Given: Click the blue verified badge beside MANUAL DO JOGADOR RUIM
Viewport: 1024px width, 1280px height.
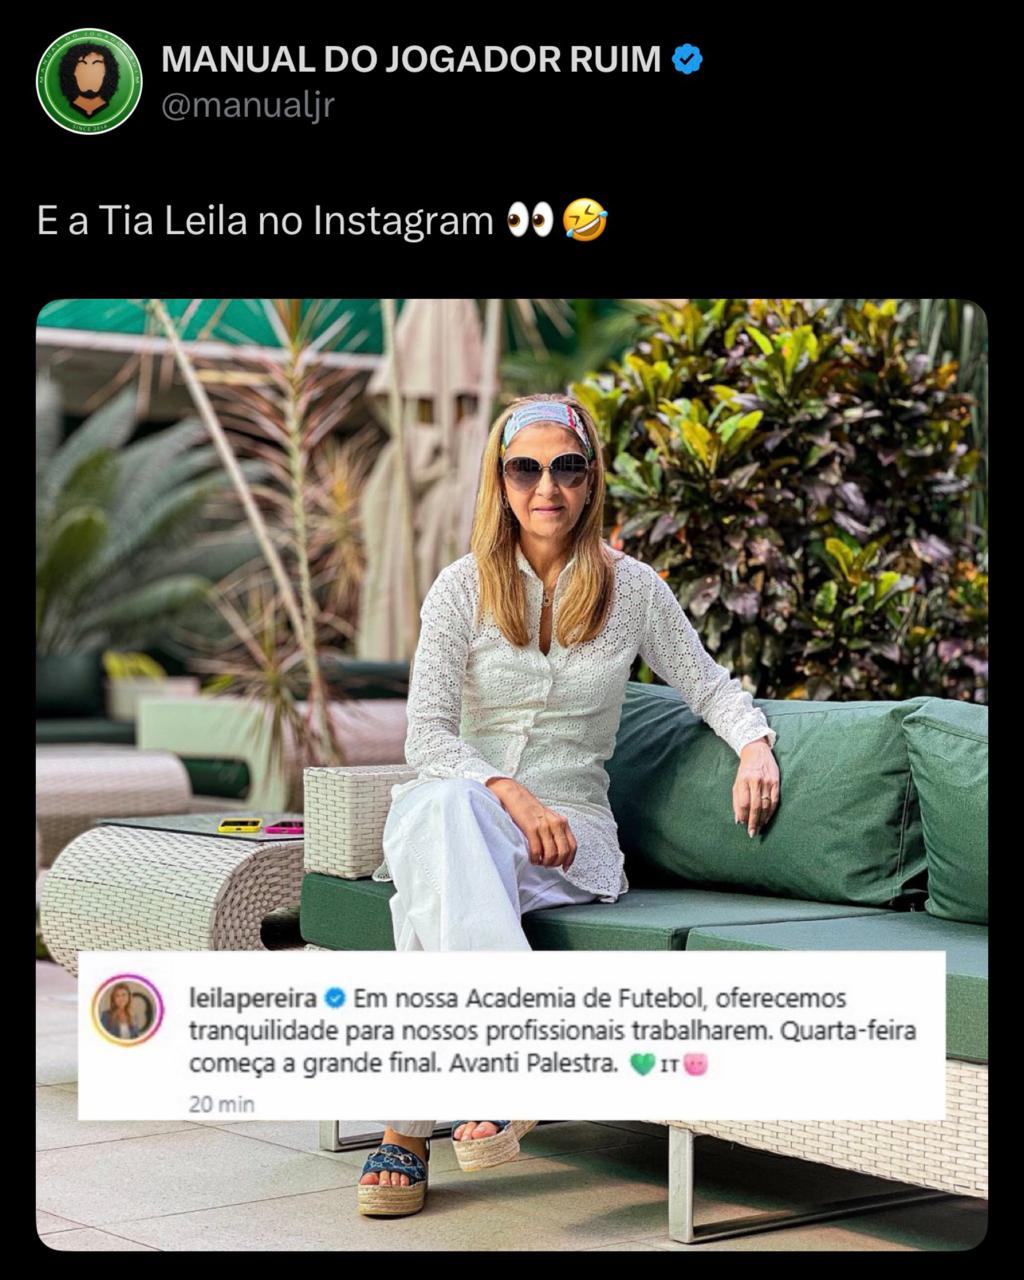Looking at the screenshot, I should click(x=686, y=60).
